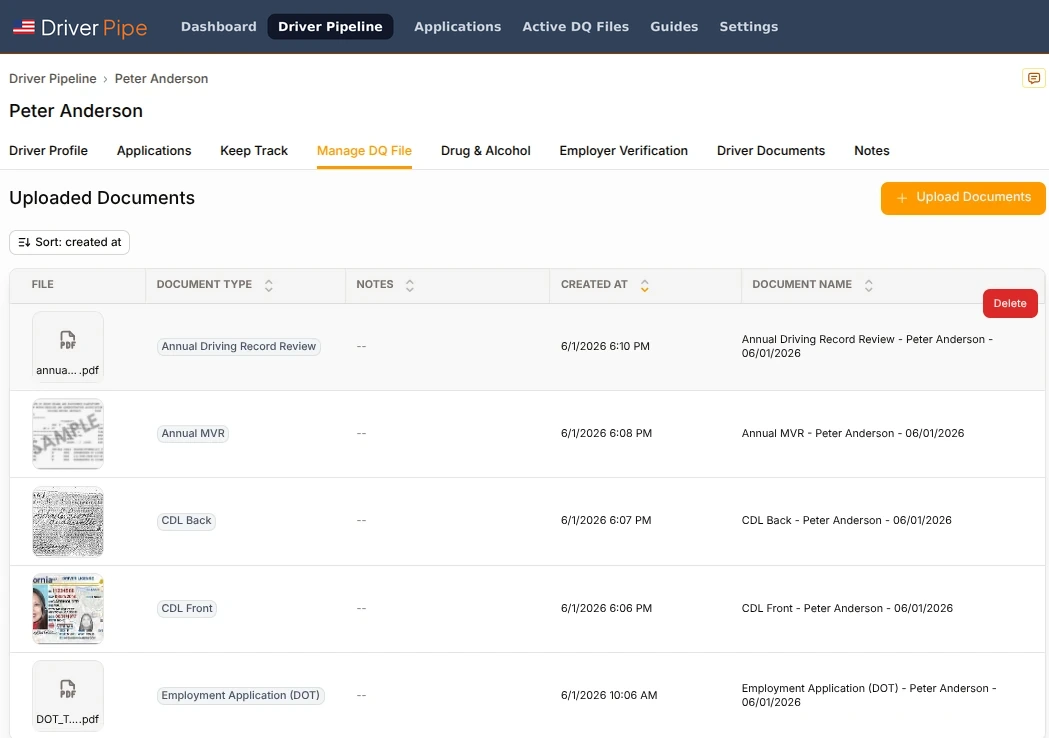Click the CDL Front type tag
This screenshot has height=738, width=1049.
pos(187,608)
